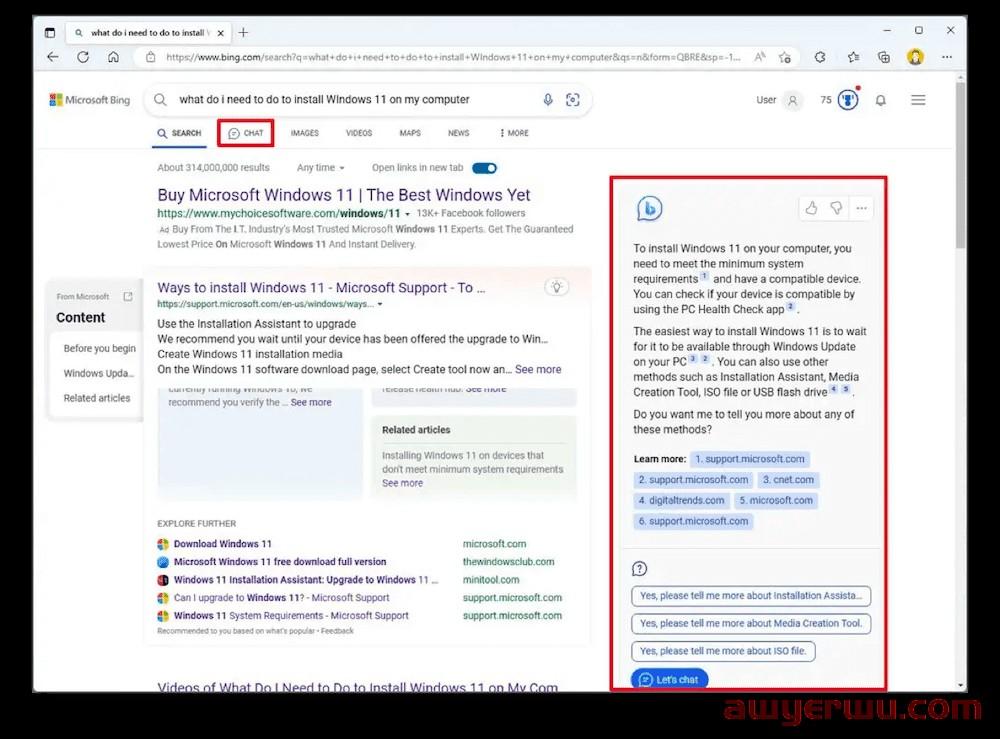Open Buy Microsoft Windows 11 ad link
The image size is (1000, 739).
click(x=344, y=194)
